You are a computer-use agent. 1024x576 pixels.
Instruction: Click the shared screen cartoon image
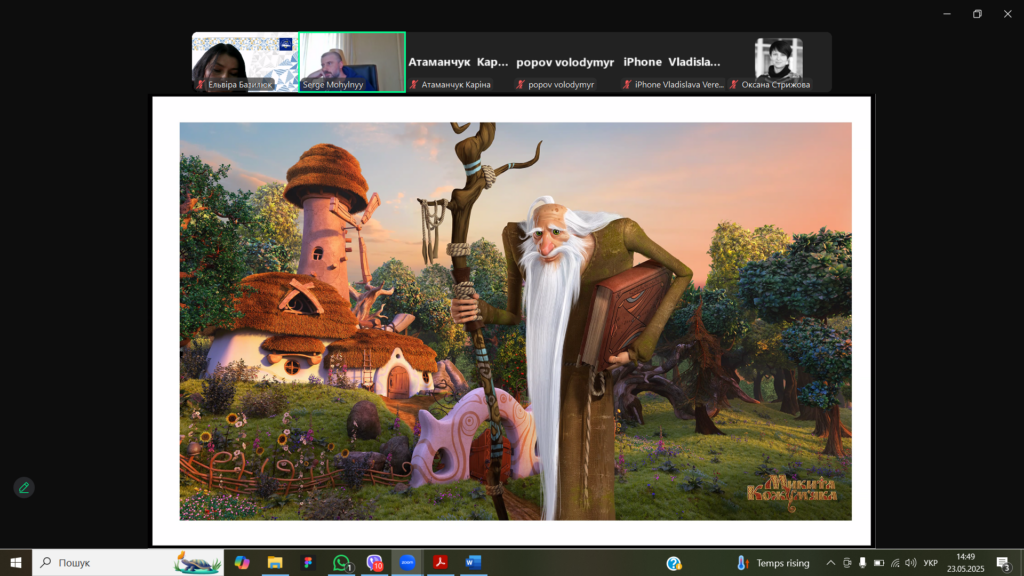[x=515, y=321]
